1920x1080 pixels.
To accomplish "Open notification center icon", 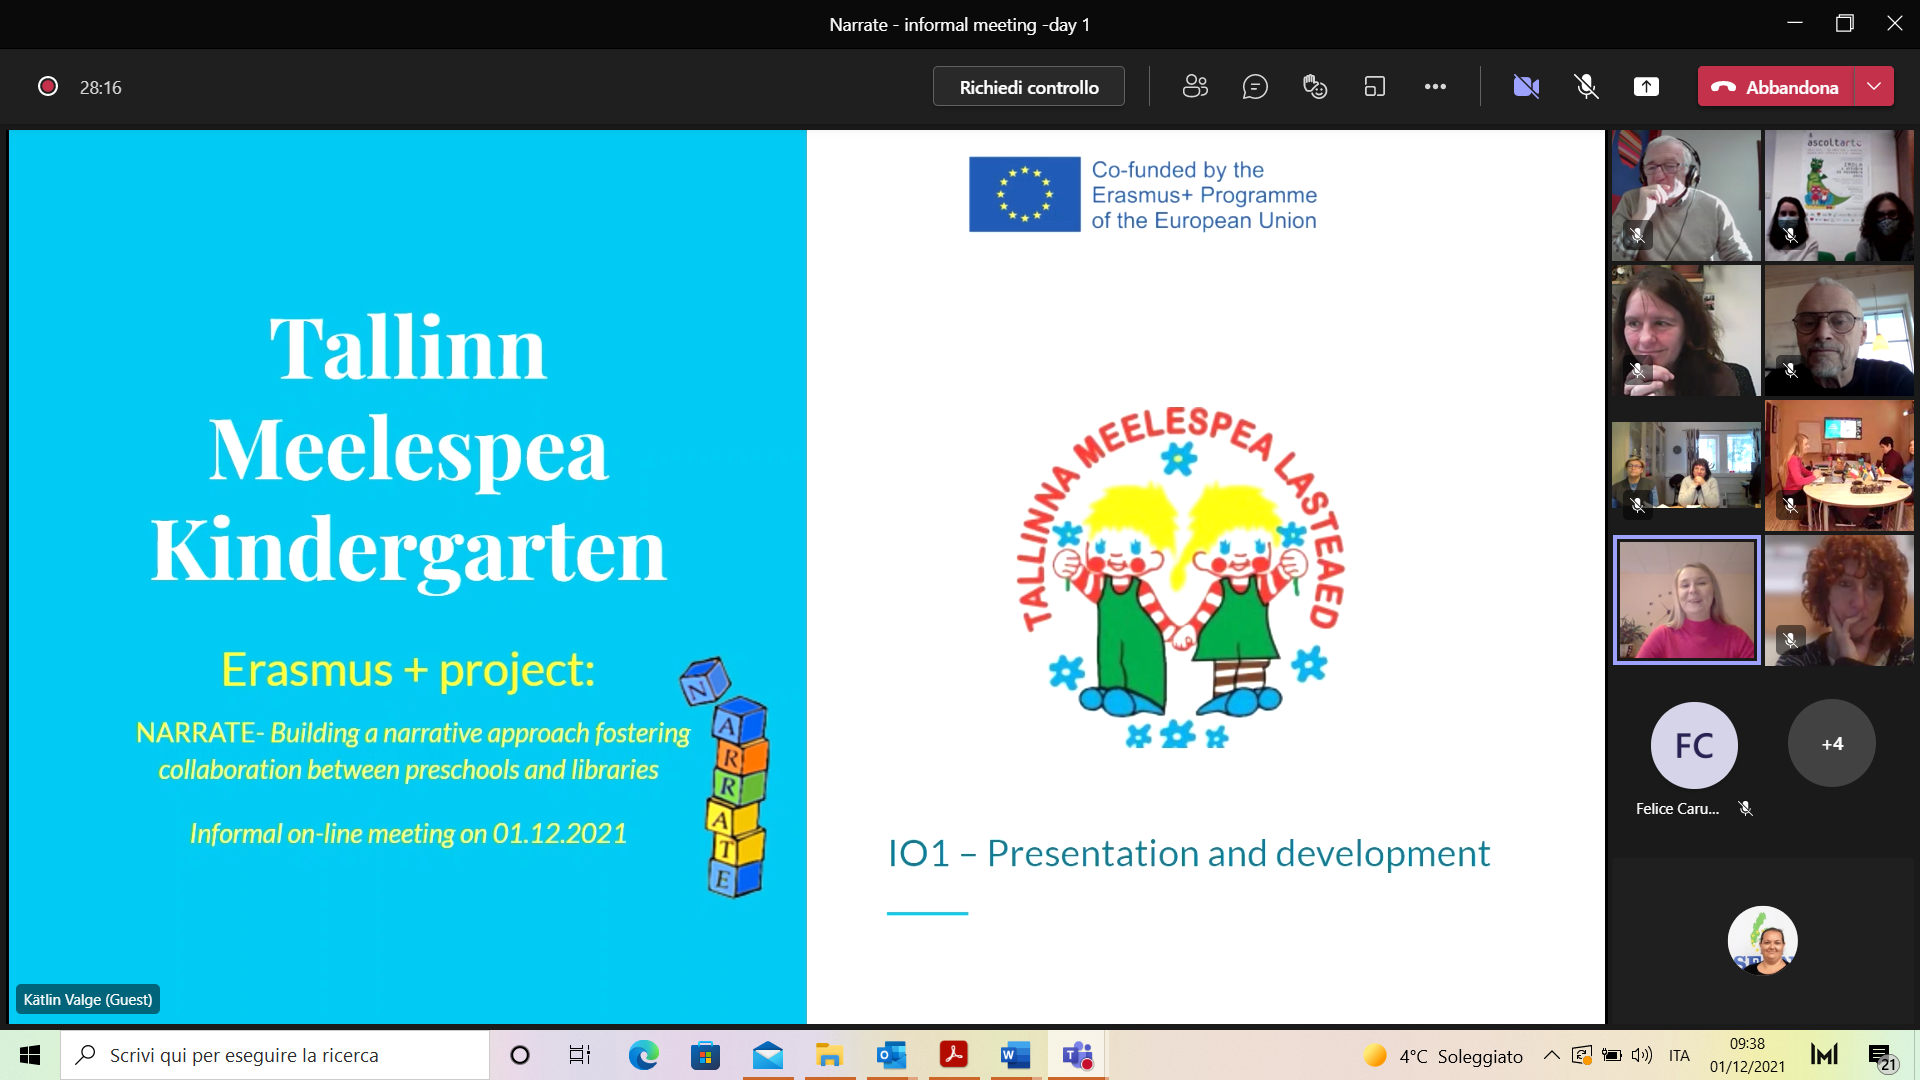I will pos(1882,1056).
